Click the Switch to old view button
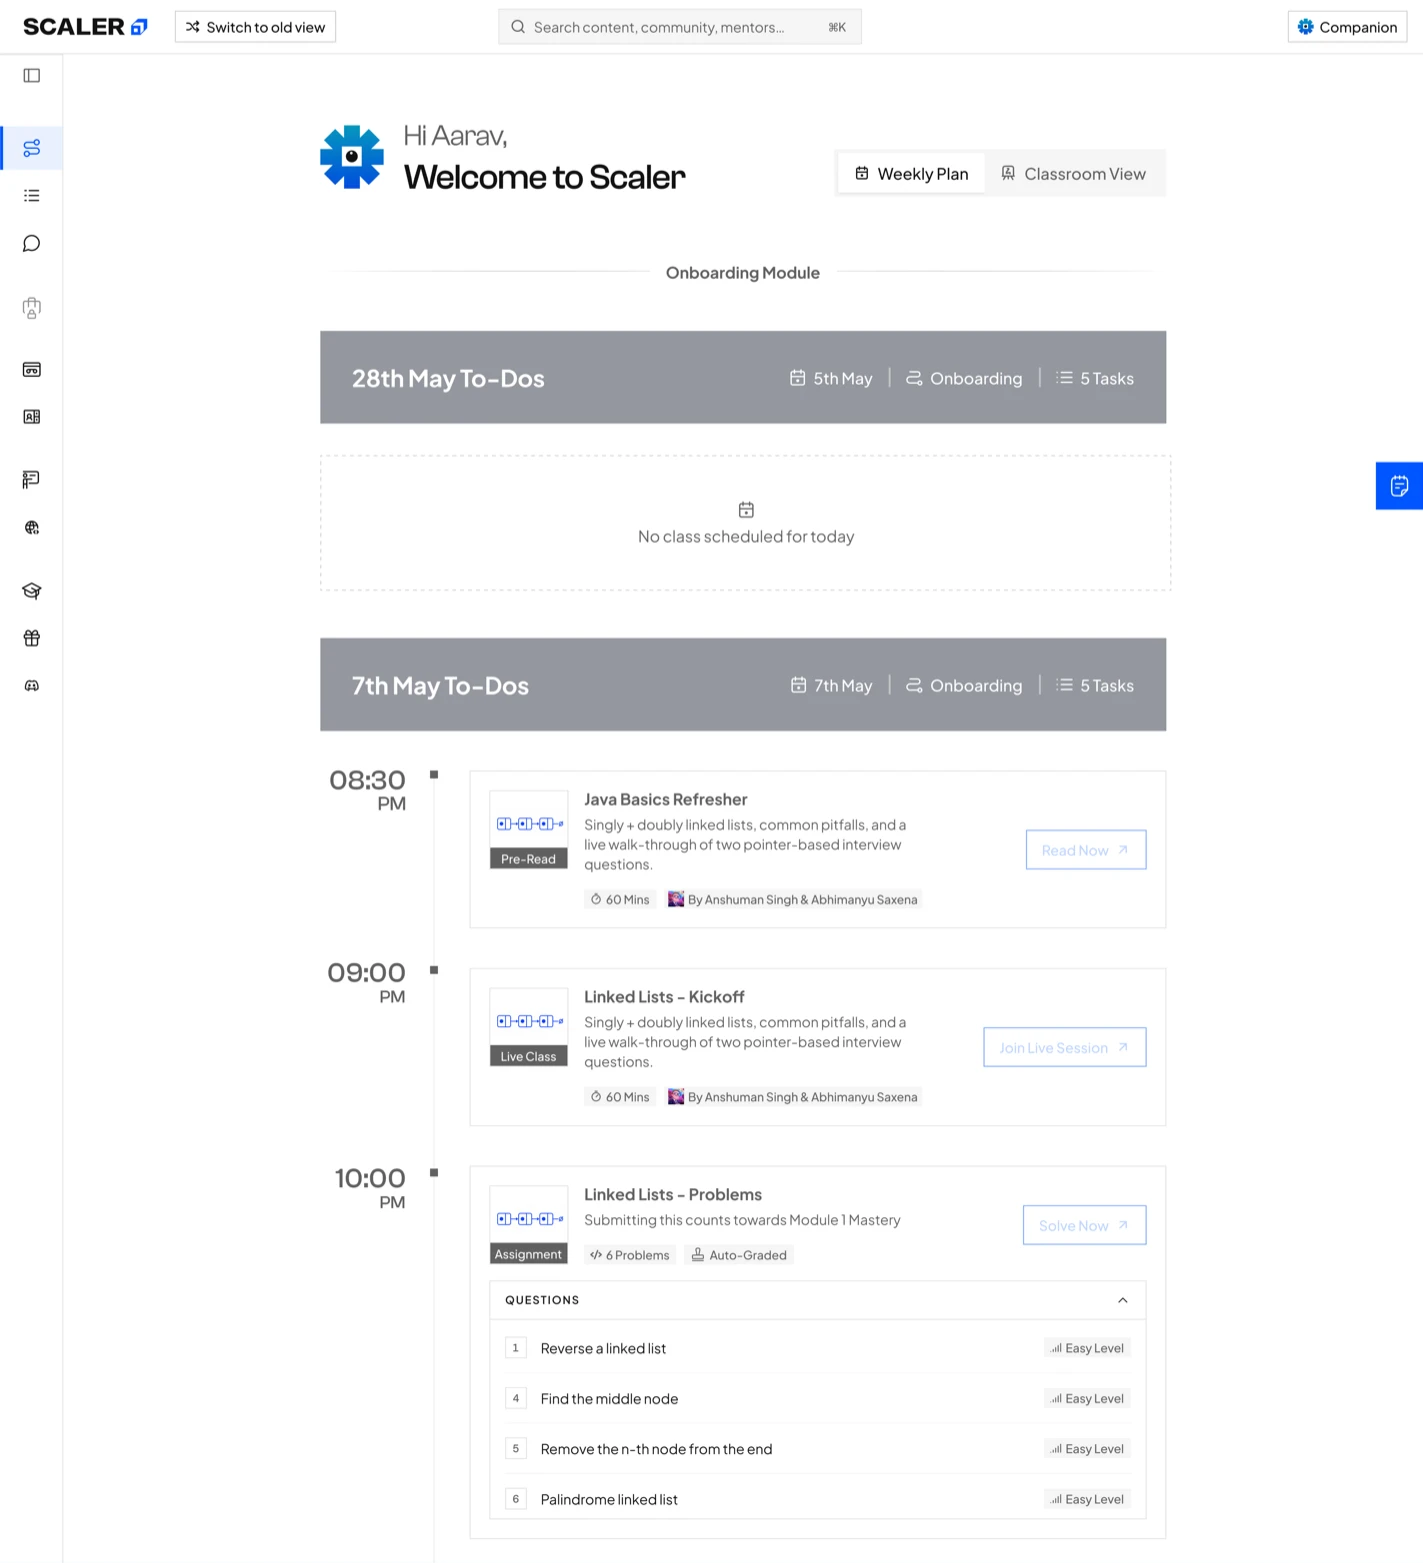The width and height of the screenshot is (1423, 1563). click(255, 27)
